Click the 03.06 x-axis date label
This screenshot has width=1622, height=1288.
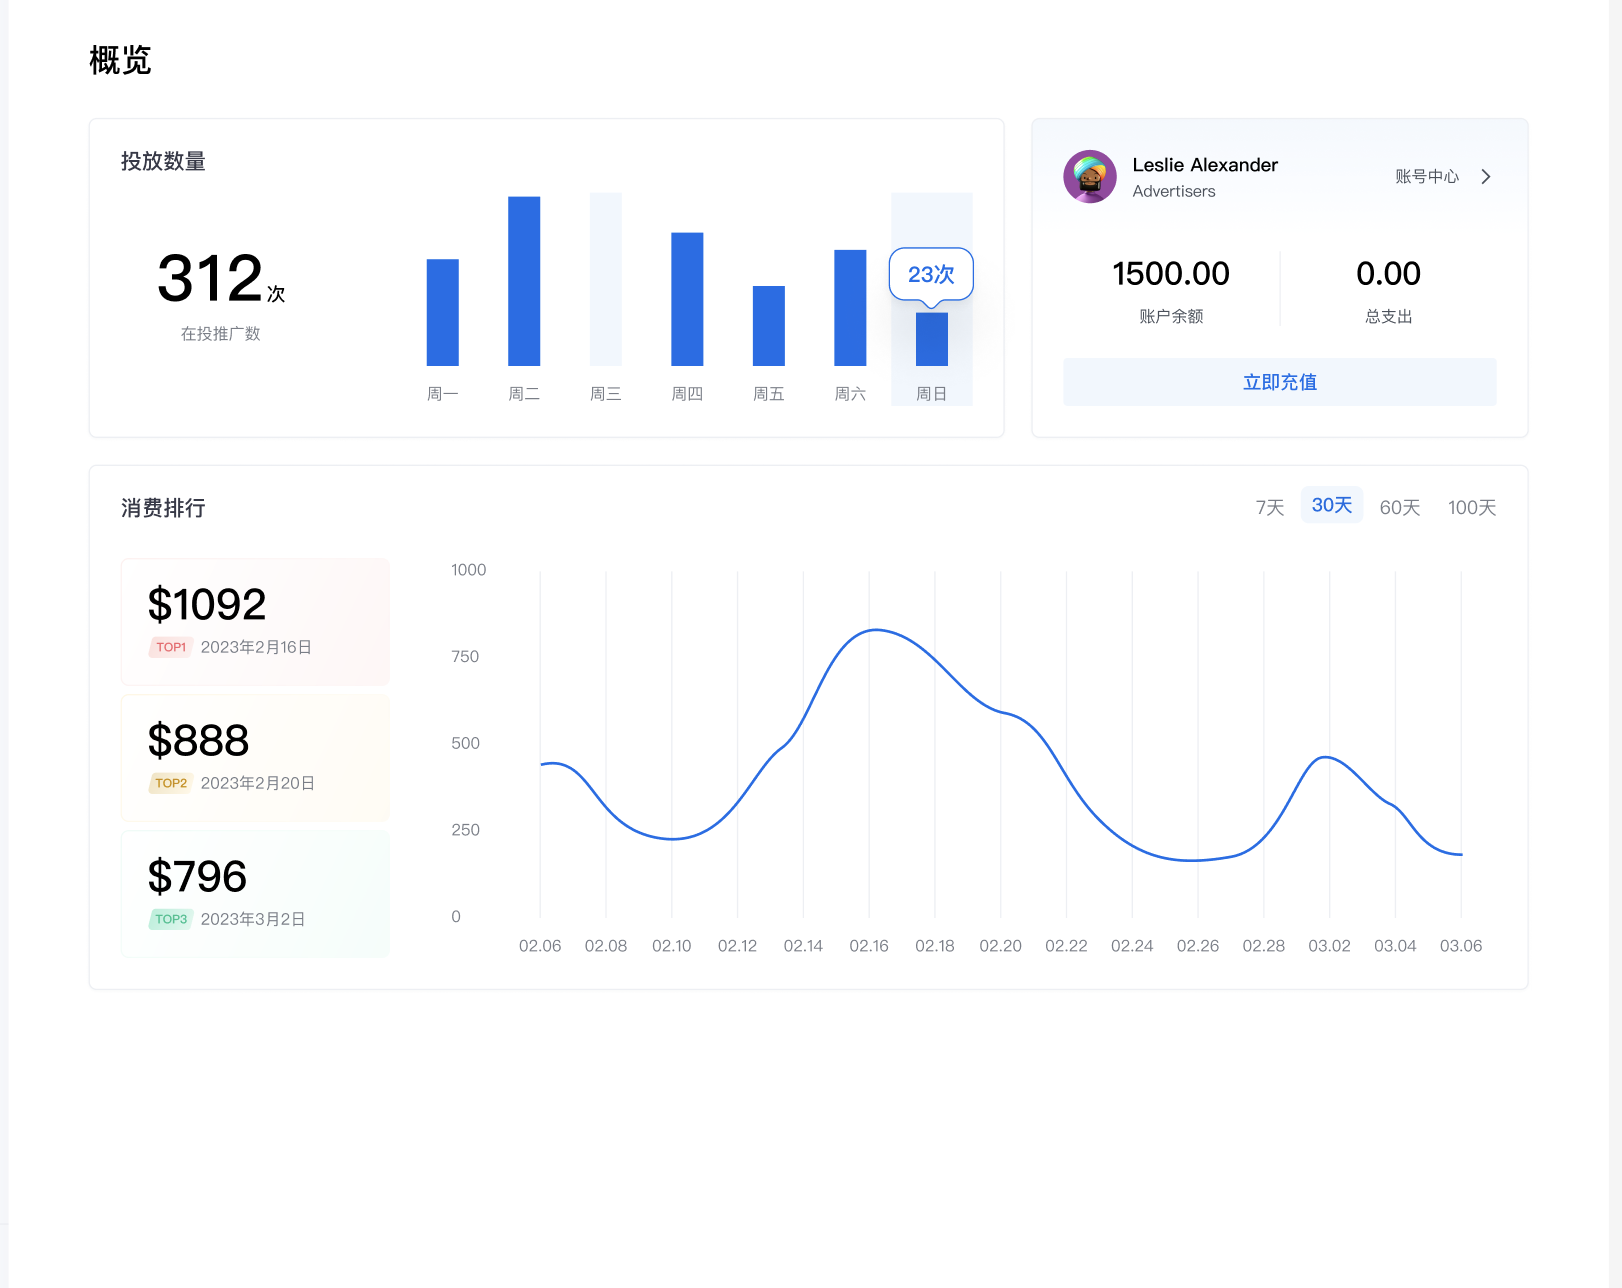[x=1461, y=946]
